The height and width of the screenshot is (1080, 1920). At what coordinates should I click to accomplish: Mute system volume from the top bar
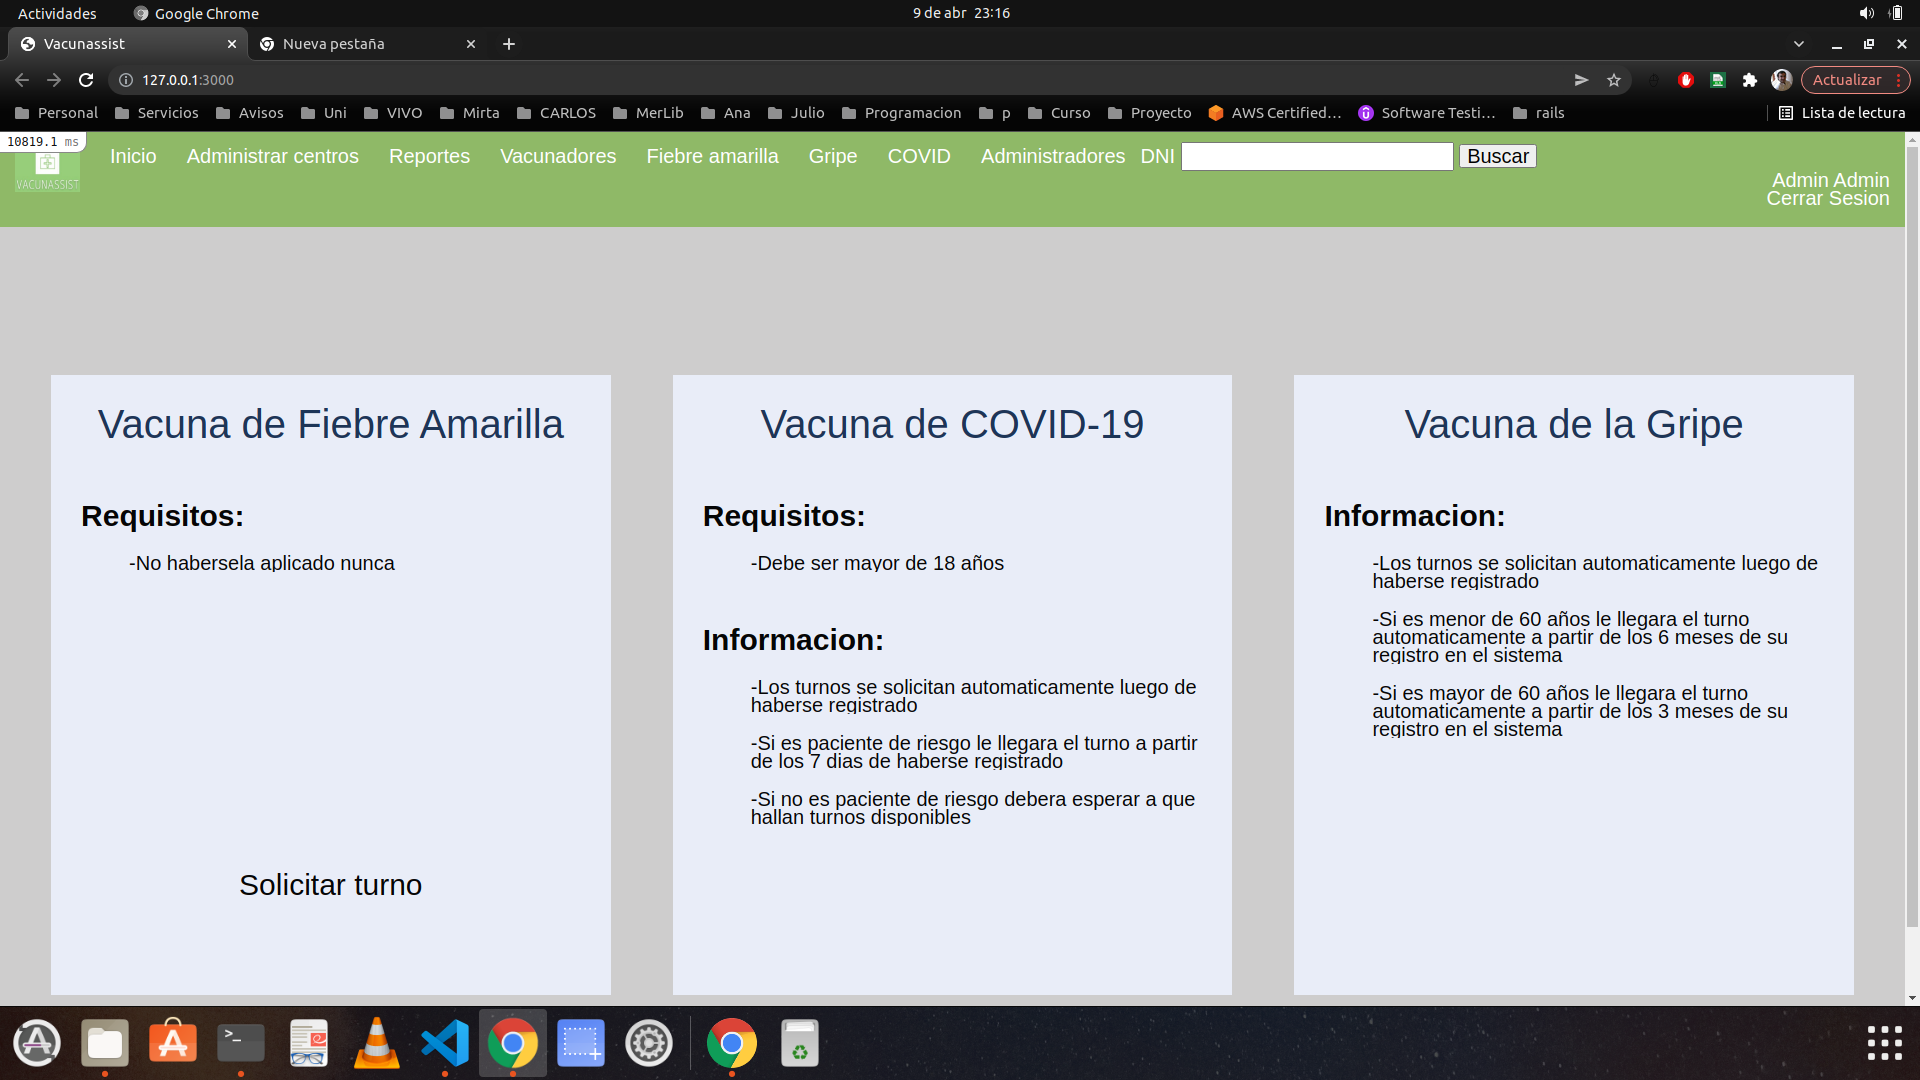[x=1866, y=13]
